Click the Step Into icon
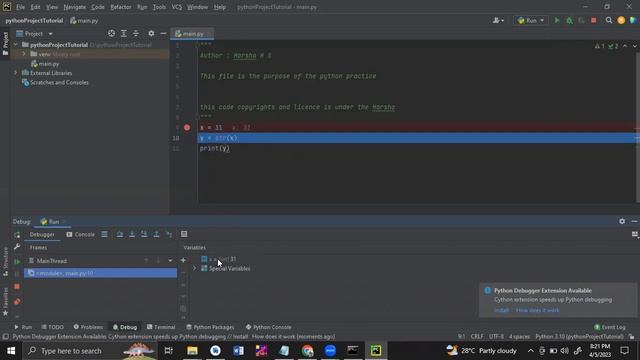640x360 pixels. tap(132, 234)
